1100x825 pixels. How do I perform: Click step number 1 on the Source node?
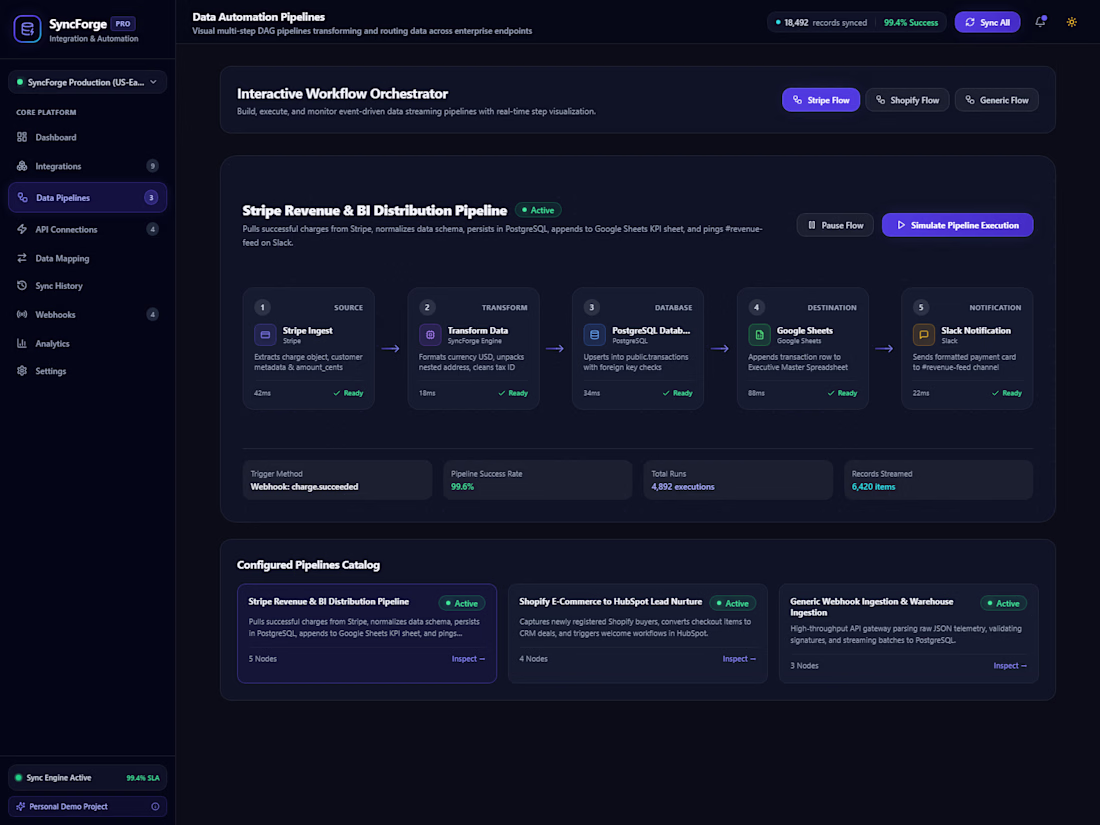(x=262, y=307)
